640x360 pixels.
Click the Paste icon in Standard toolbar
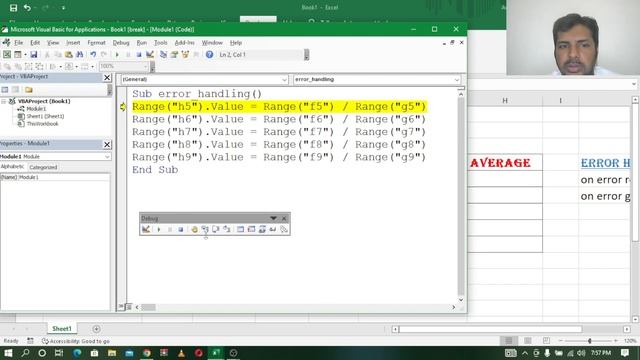click(x=69, y=54)
